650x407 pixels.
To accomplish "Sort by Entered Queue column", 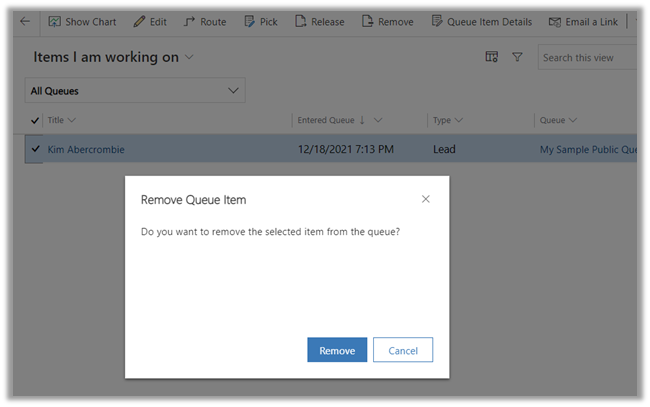I will (331, 120).
